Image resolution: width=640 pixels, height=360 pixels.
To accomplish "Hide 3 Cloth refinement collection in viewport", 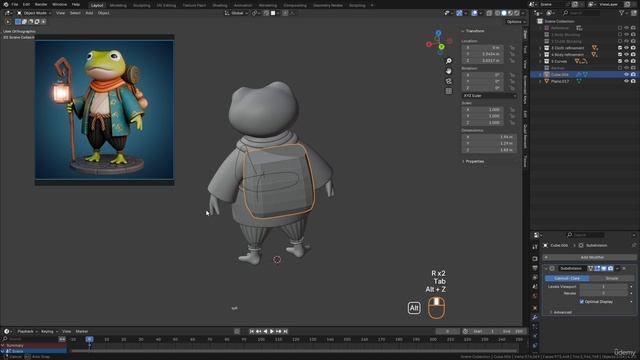I will (x=627, y=48).
